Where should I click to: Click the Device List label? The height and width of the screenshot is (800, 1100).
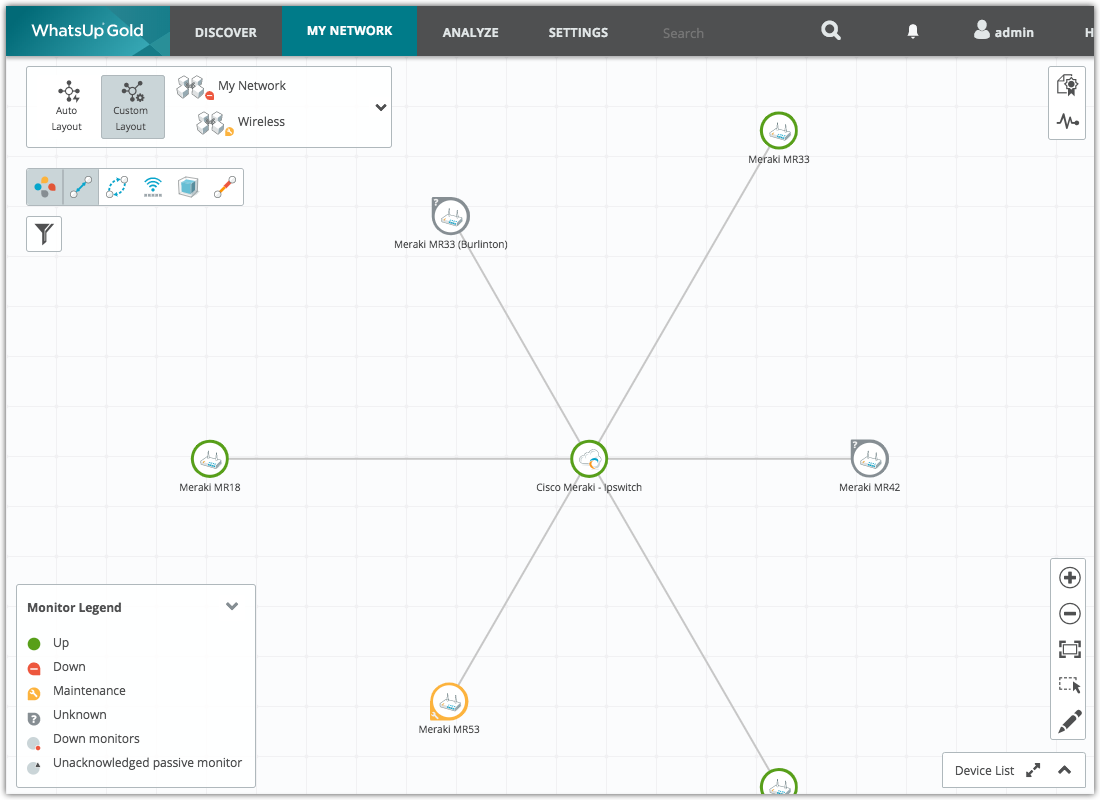pos(984,771)
